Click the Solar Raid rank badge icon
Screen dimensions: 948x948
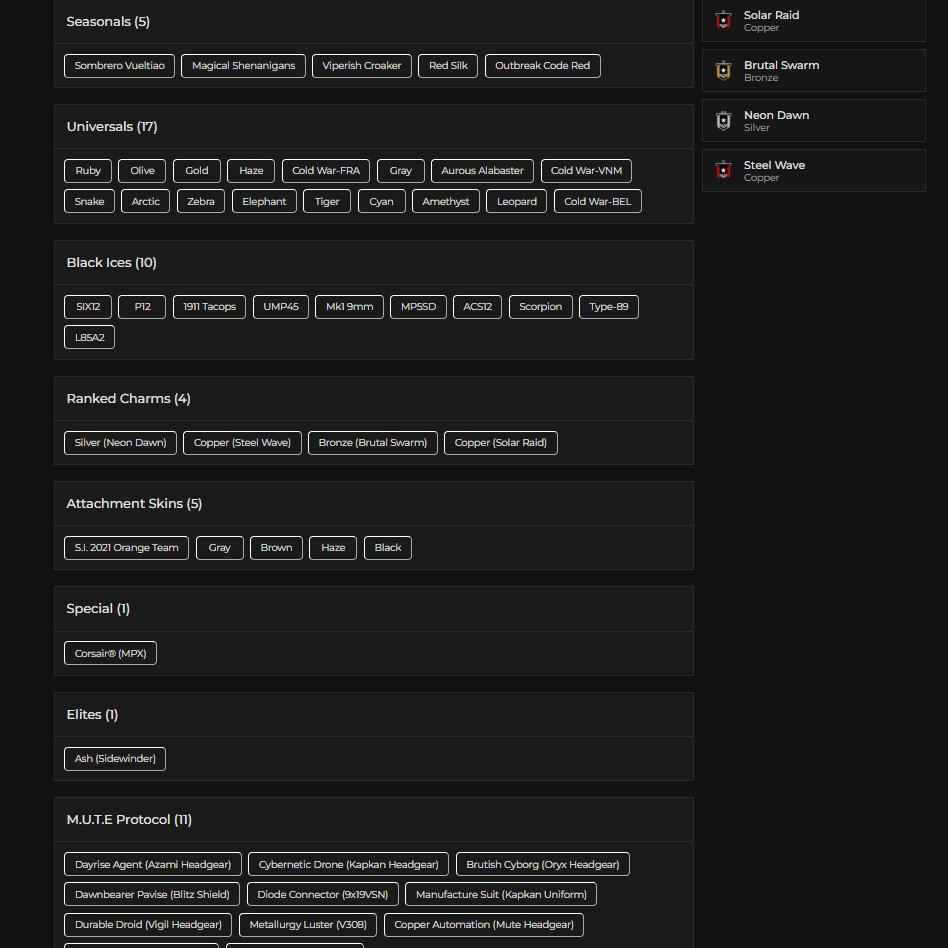[x=723, y=20]
